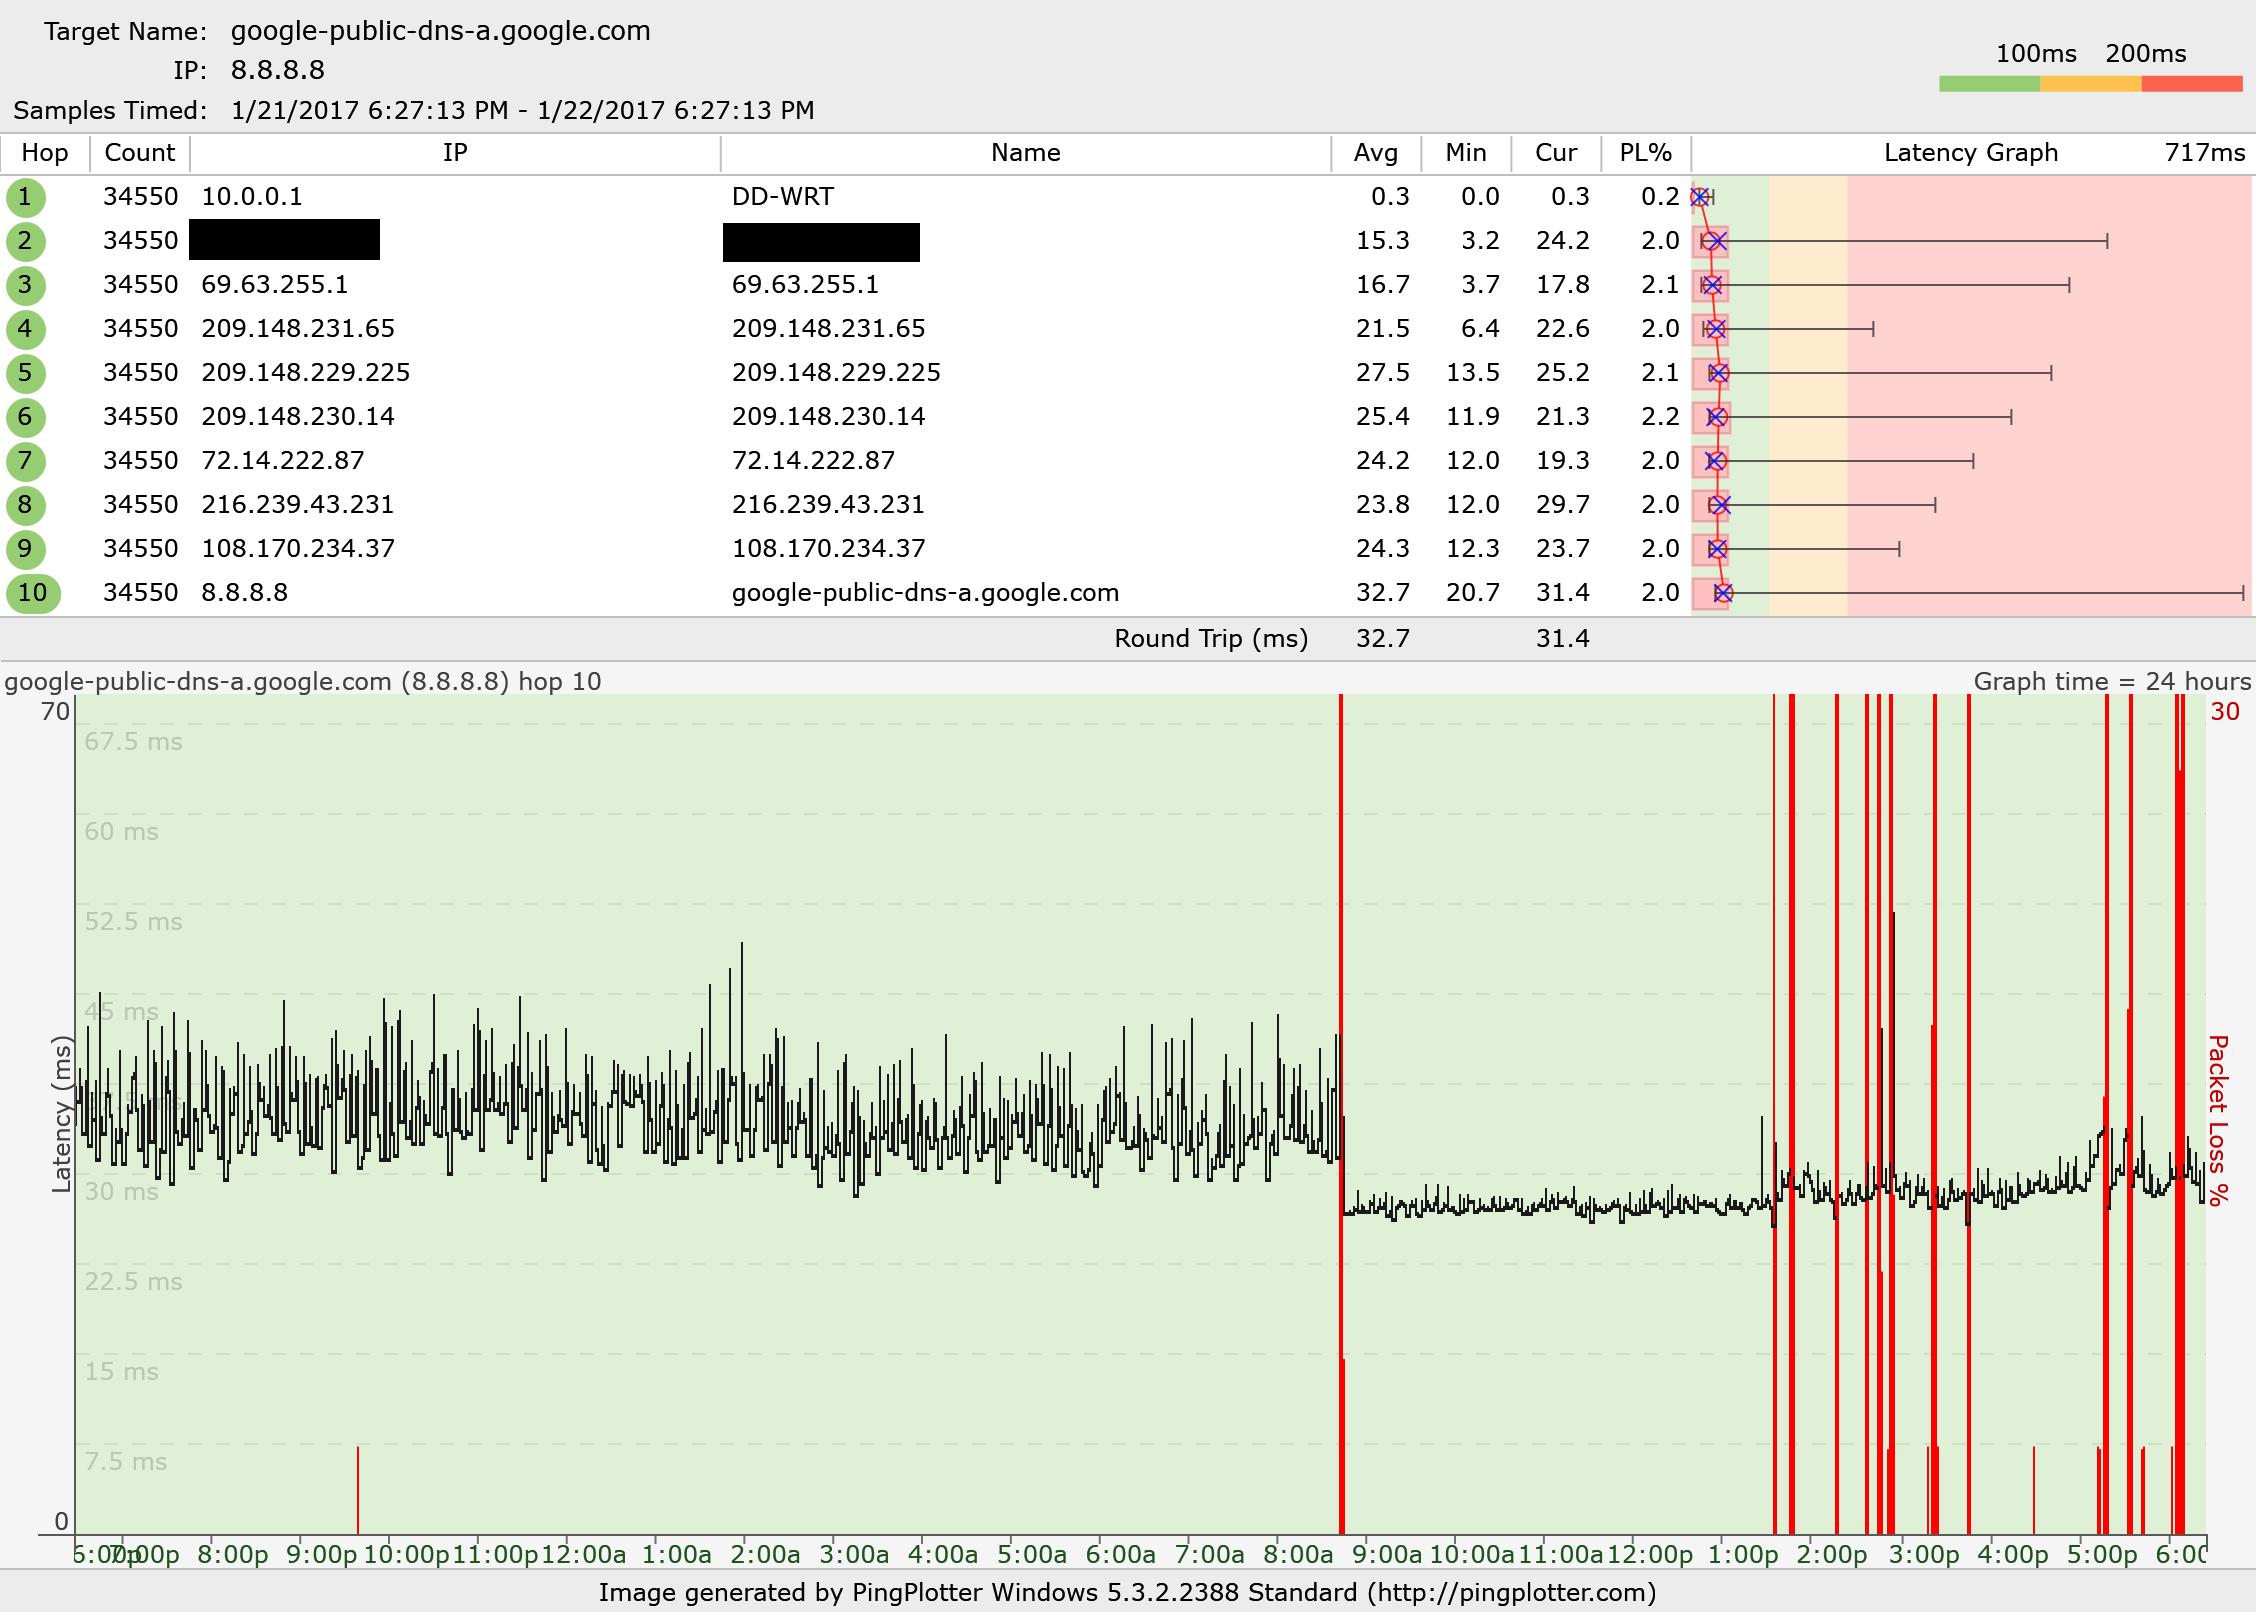2256x1612 pixels.
Task: Click the green 100ms legend color bar
Action: click(1989, 84)
